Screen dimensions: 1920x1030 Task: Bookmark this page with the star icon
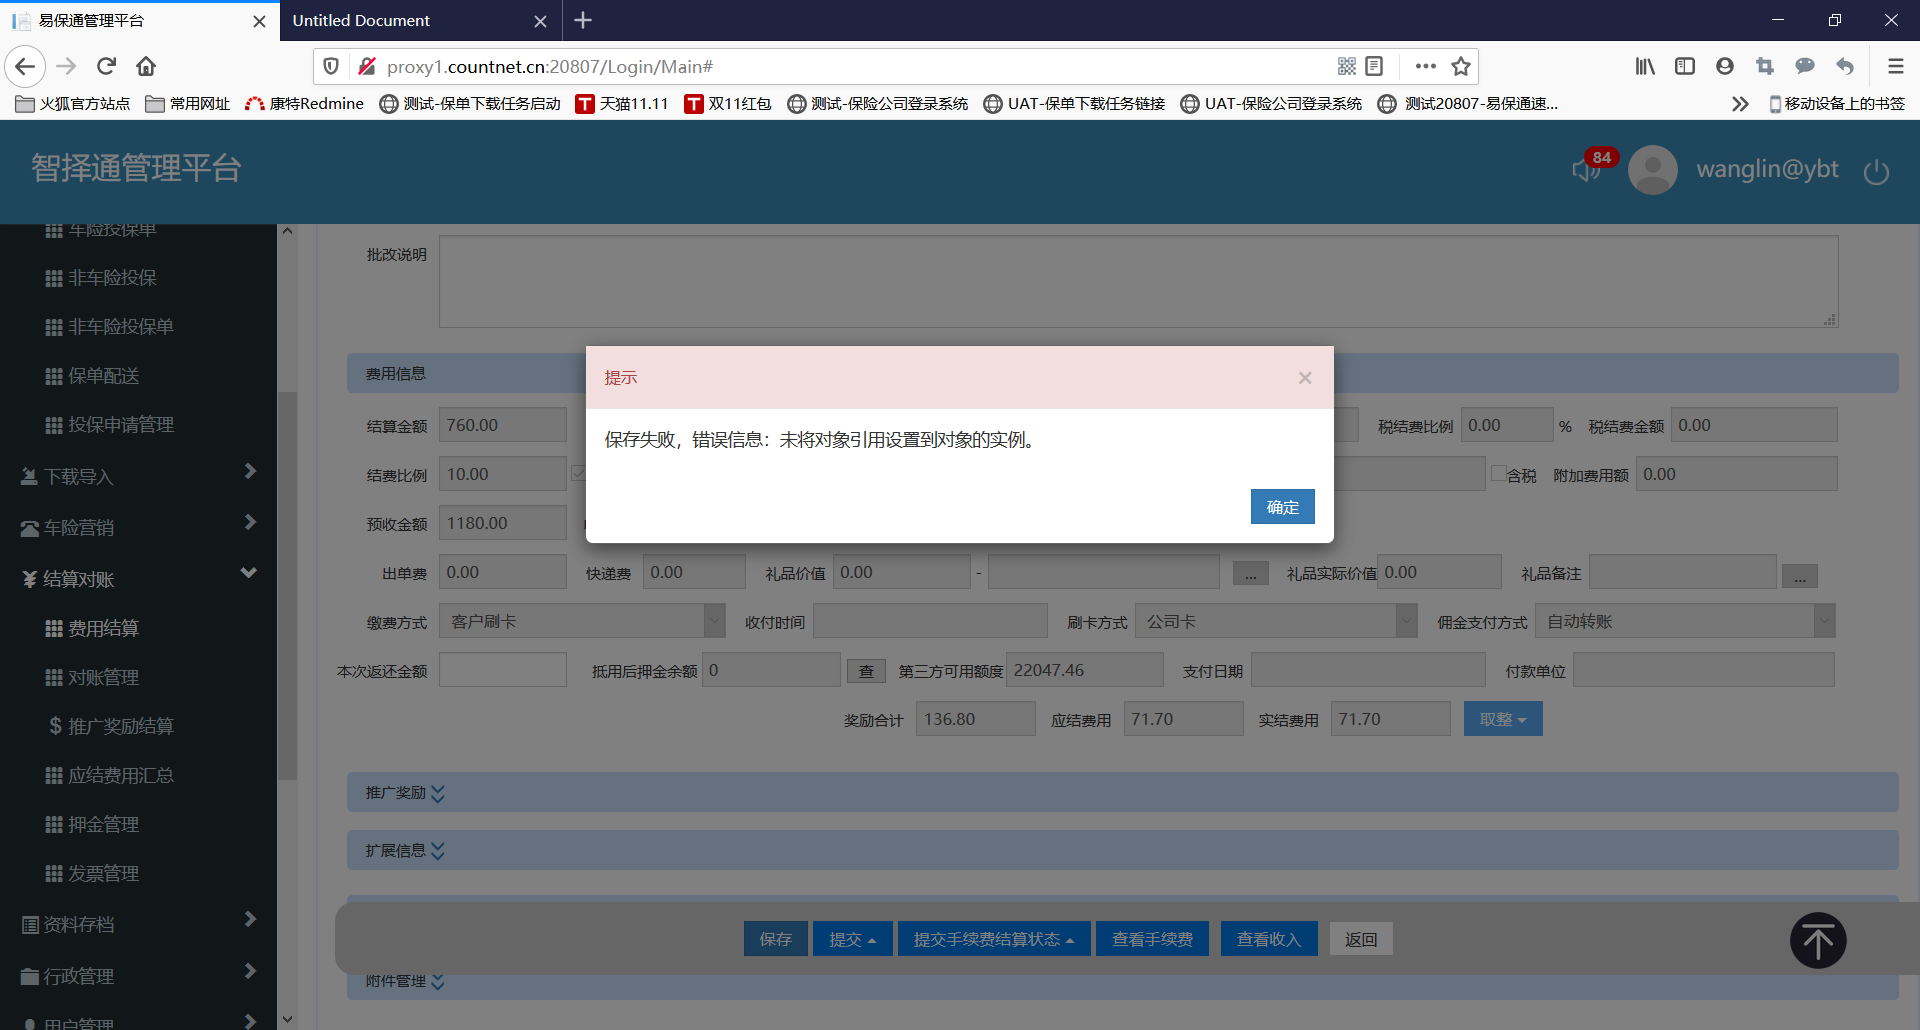click(1461, 66)
